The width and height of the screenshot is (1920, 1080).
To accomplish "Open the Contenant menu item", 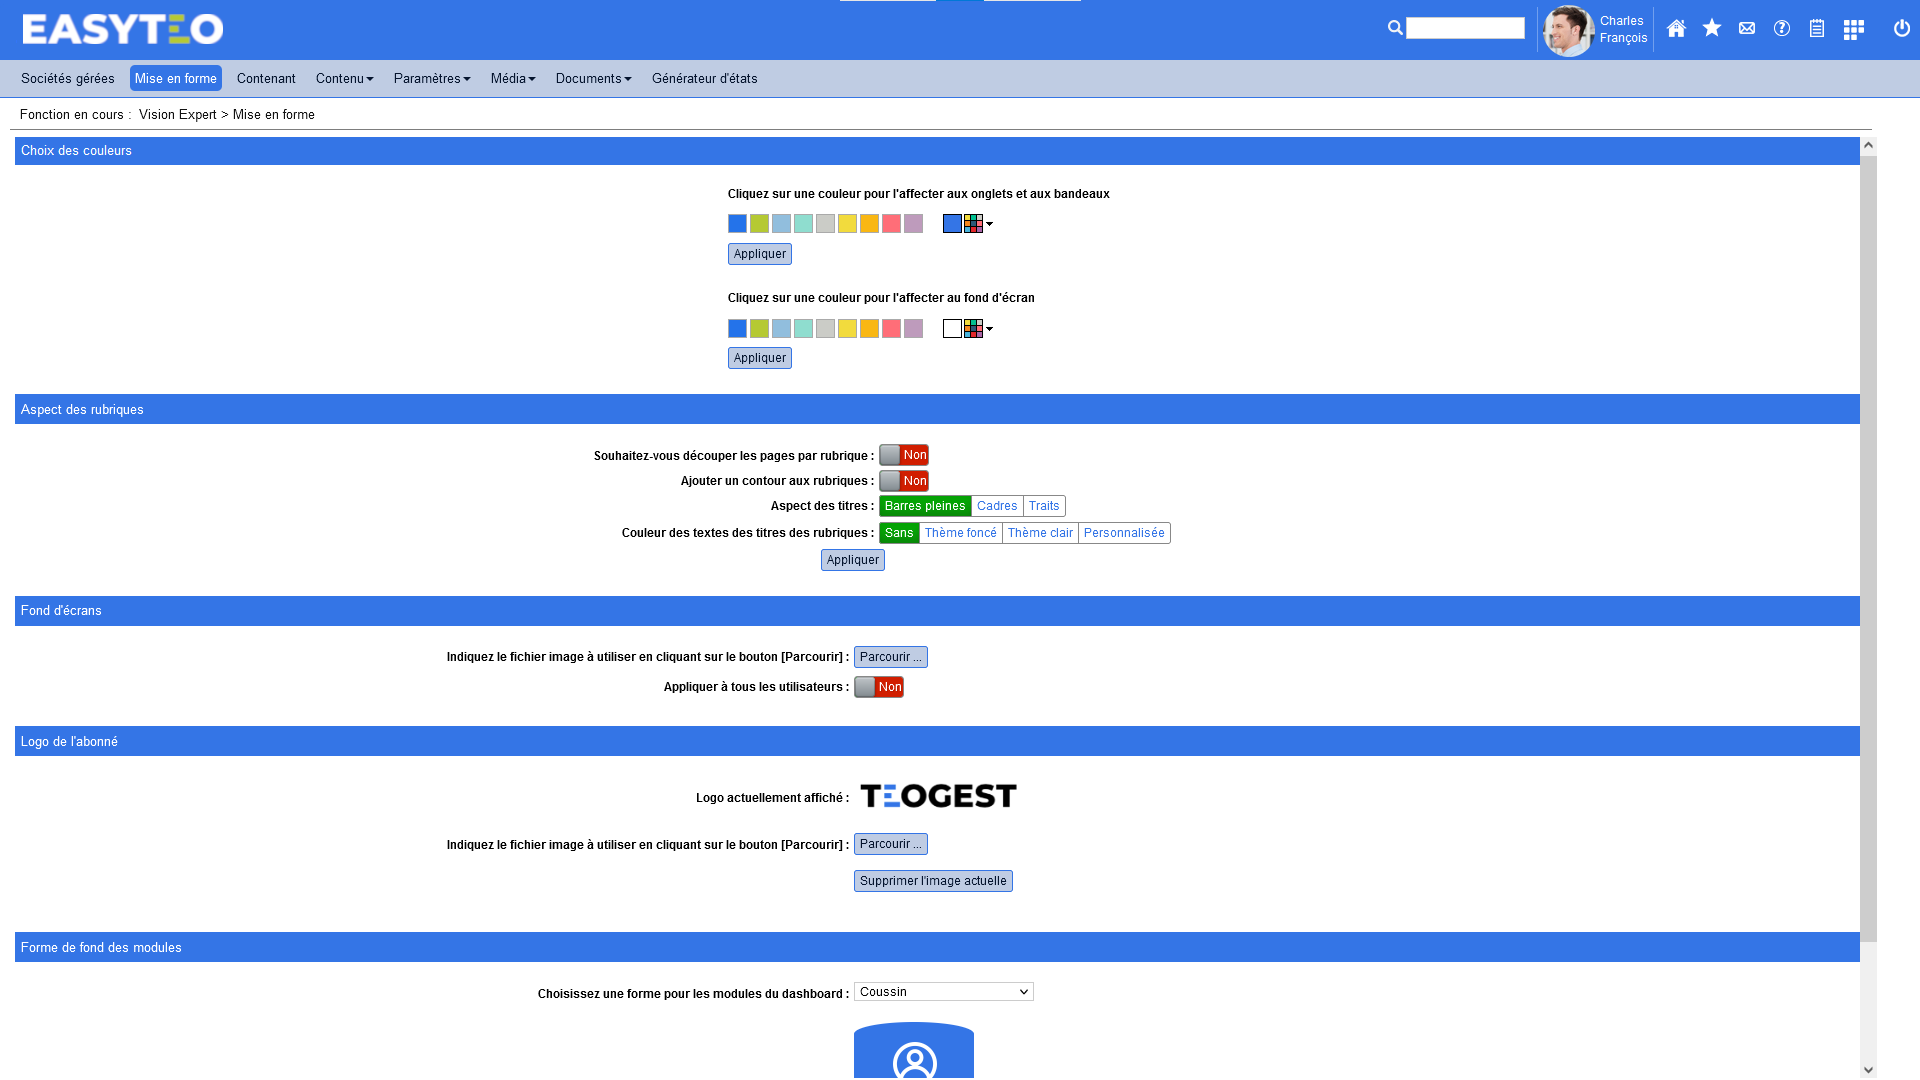I will point(266,79).
